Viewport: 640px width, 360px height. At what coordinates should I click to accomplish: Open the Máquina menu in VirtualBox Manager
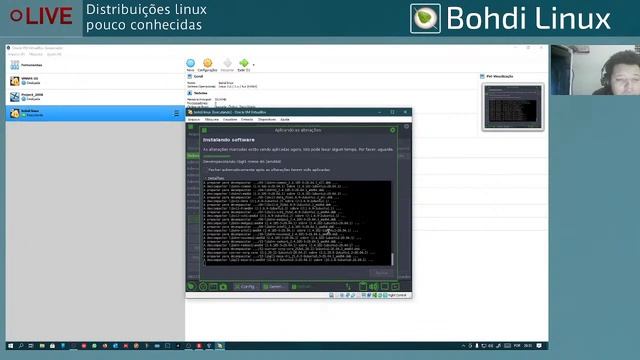click(36, 54)
